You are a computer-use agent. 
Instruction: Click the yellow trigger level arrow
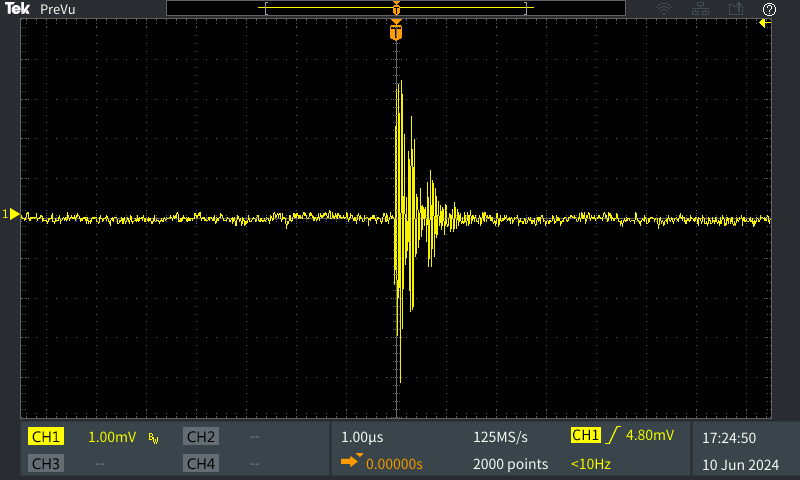(x=765, y=23)
